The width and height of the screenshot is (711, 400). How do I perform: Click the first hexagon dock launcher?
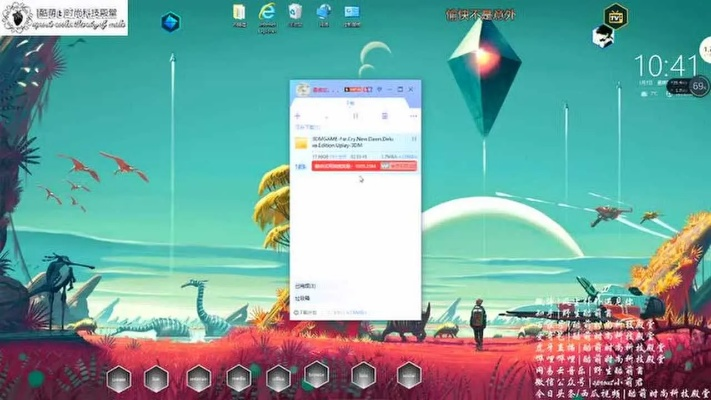point(119,378)
